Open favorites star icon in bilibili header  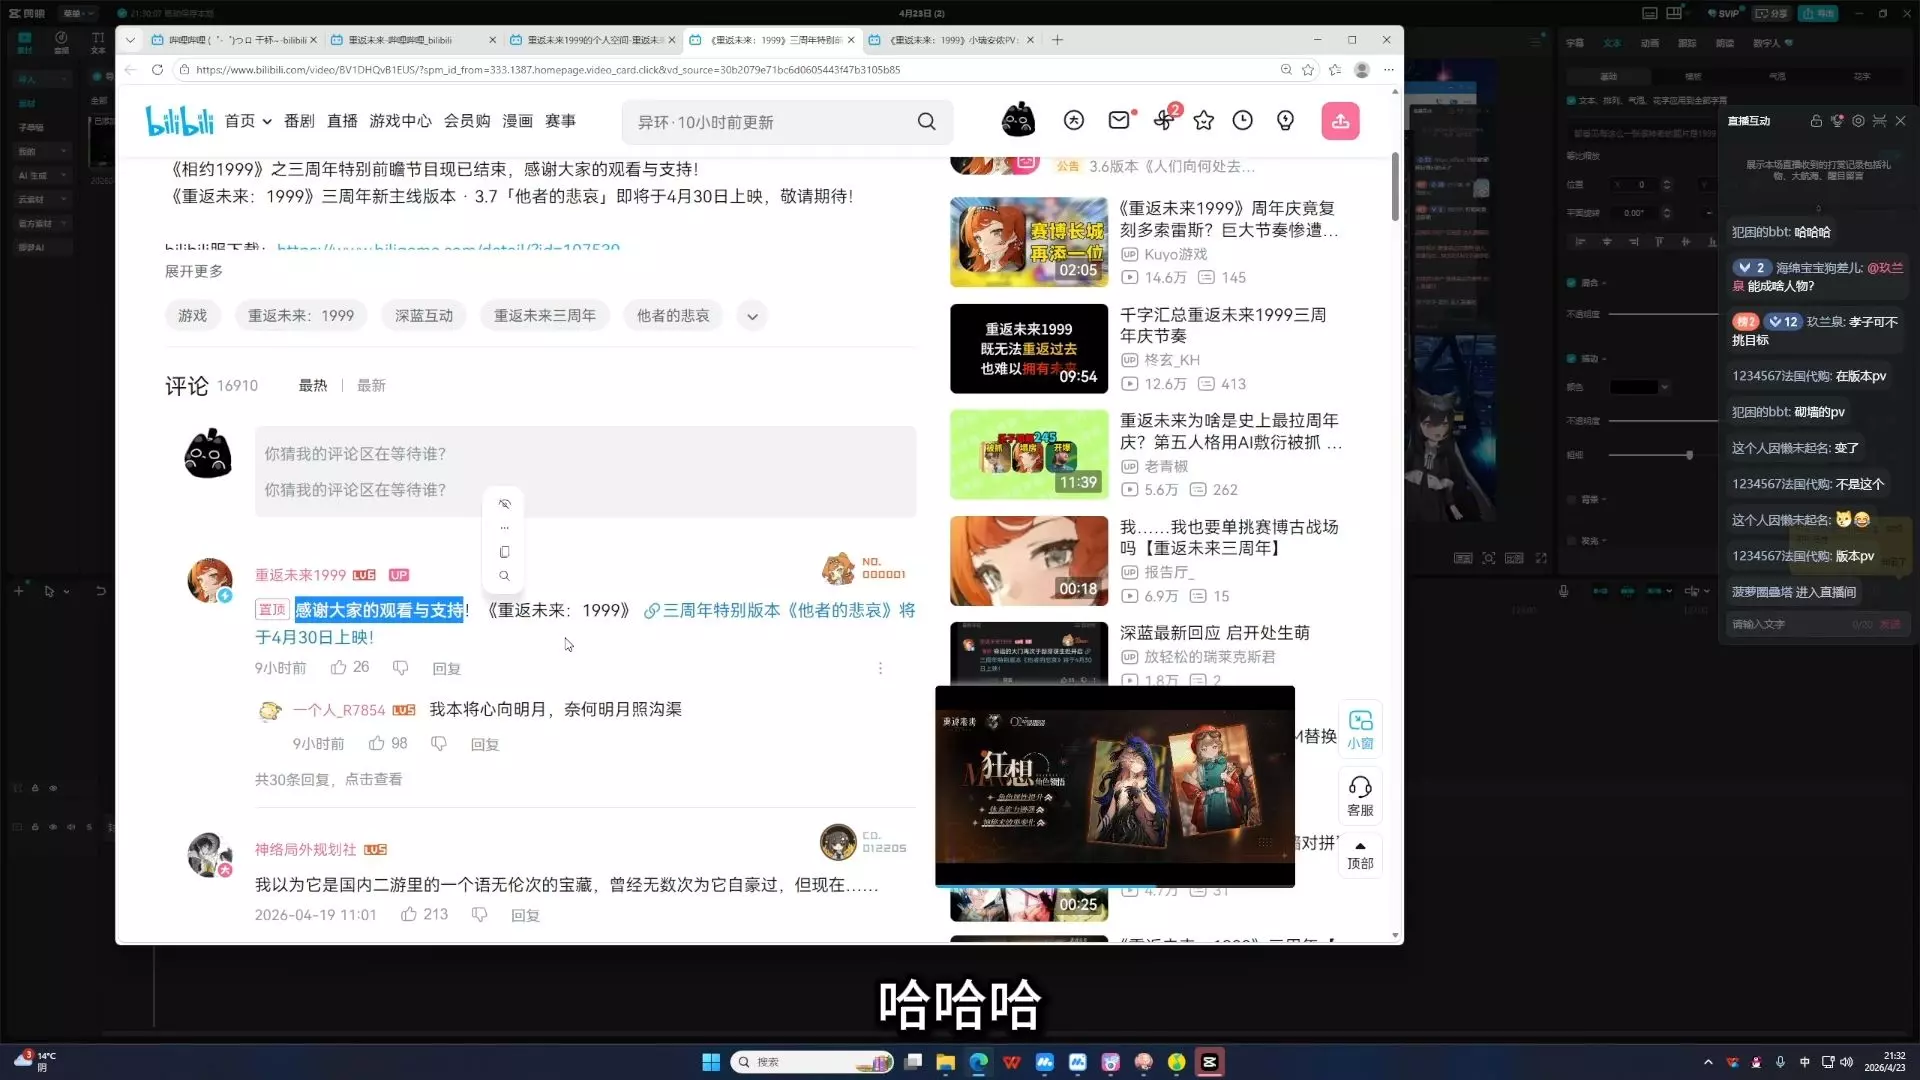point(1203,120)
